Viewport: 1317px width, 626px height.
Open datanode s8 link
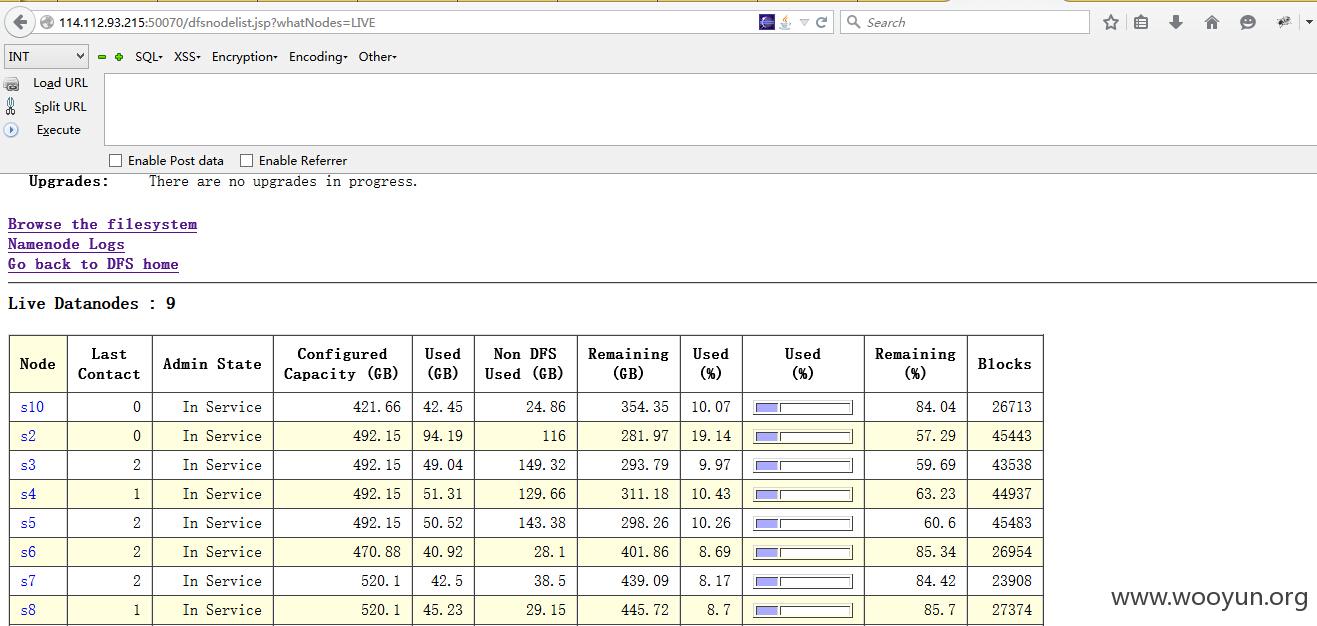pyautogui.click(x=28, y=610)
